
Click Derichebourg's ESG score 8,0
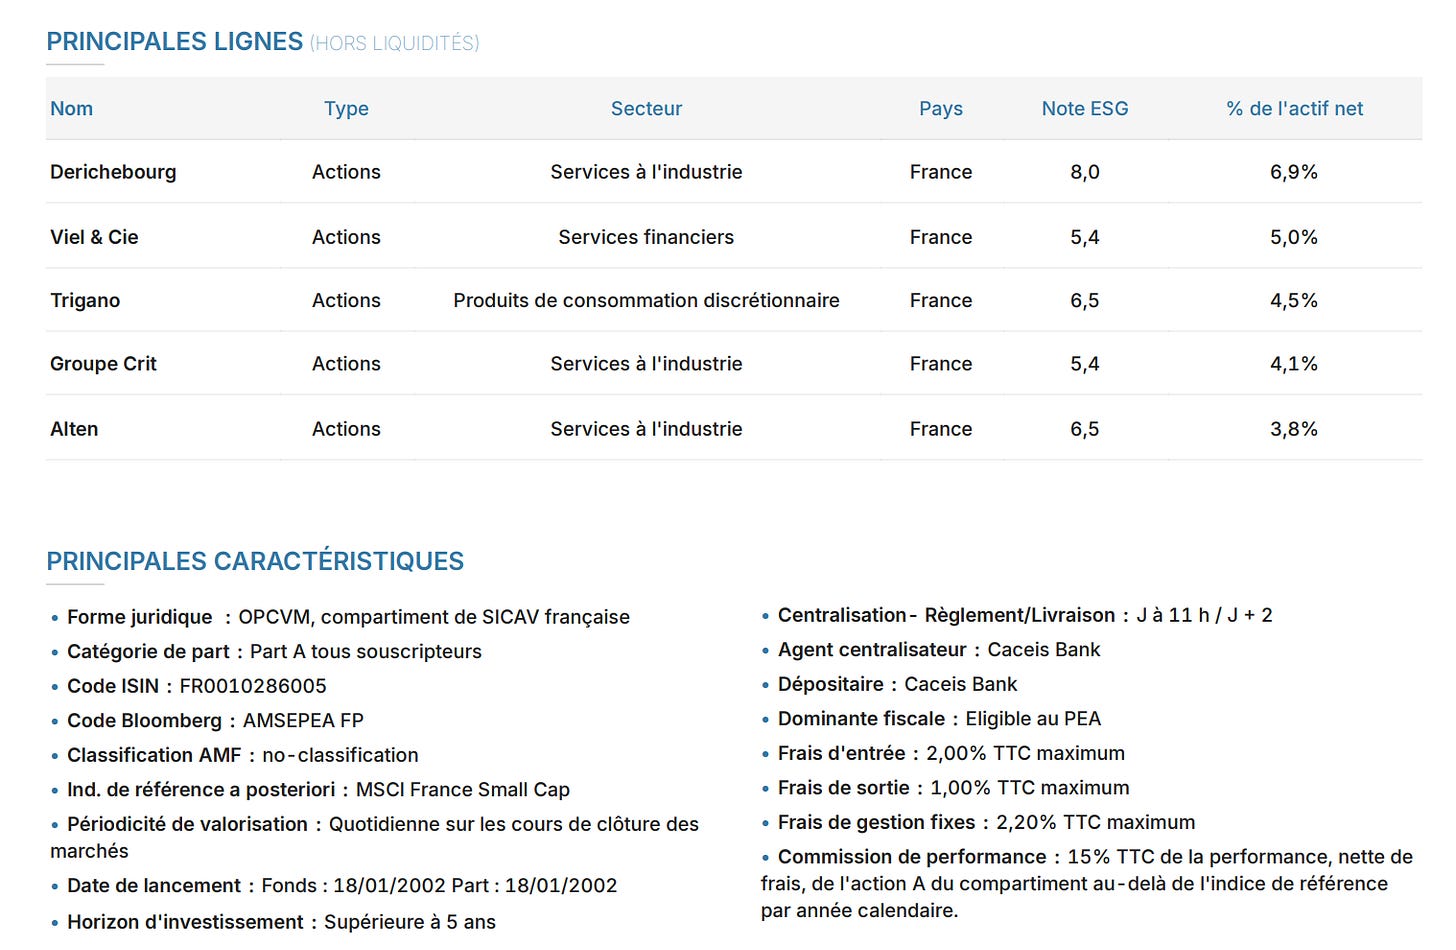[x=1085, y=172]
